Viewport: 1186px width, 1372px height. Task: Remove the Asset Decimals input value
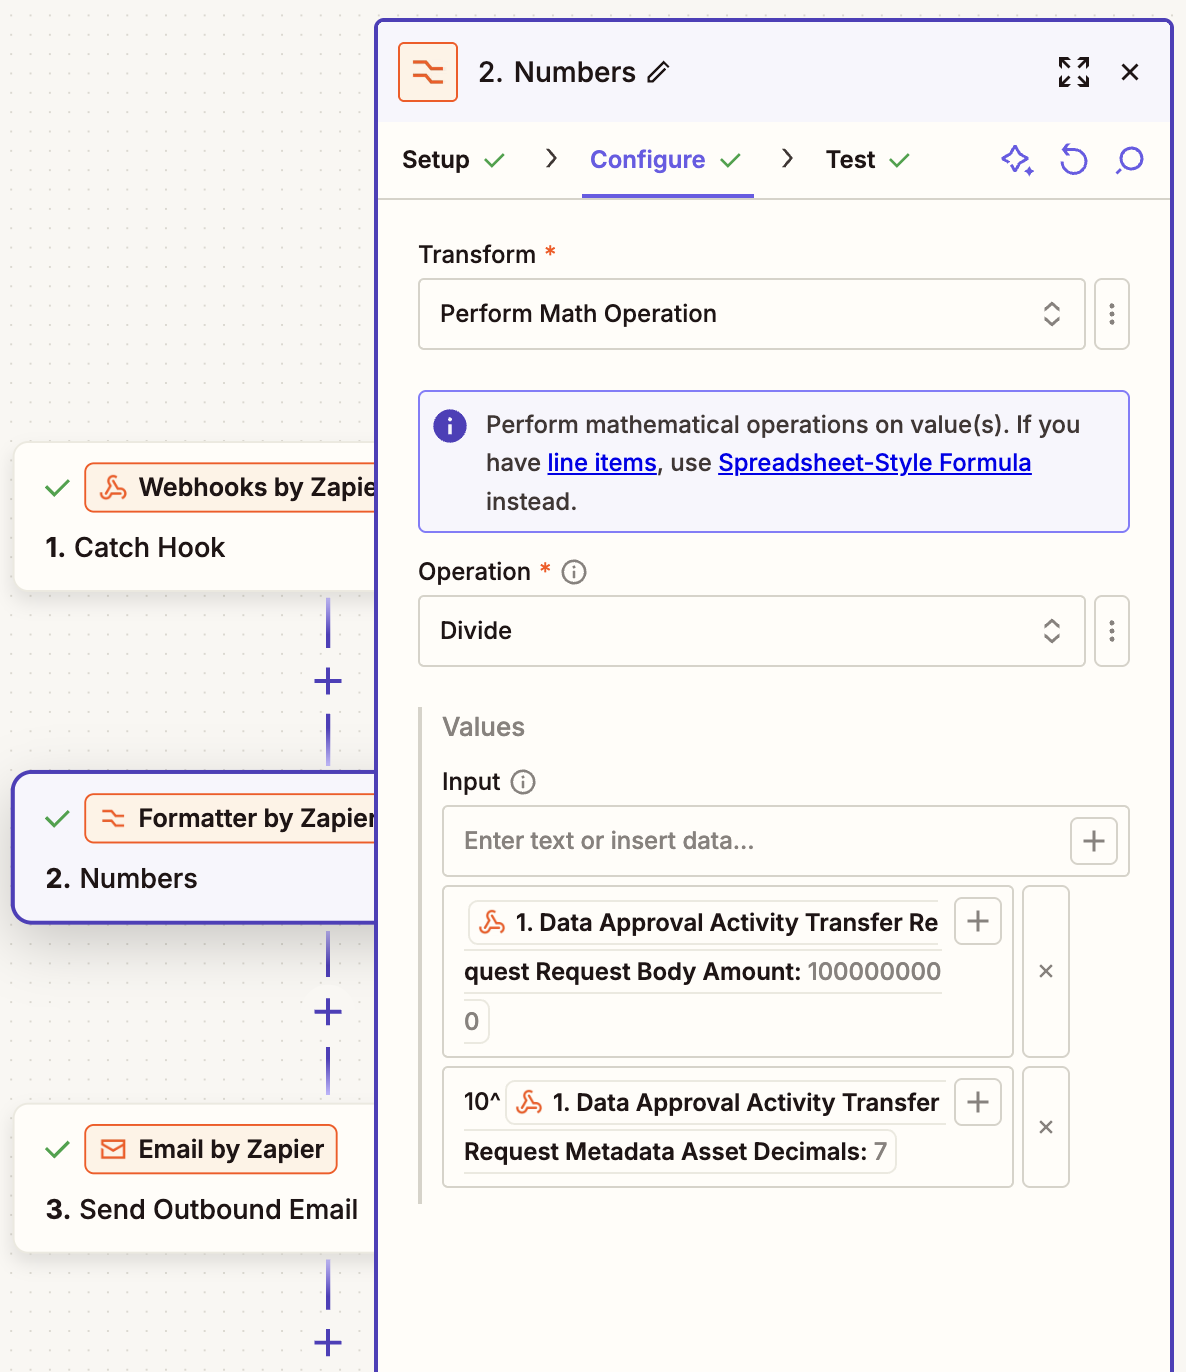pos(1046,1127)
